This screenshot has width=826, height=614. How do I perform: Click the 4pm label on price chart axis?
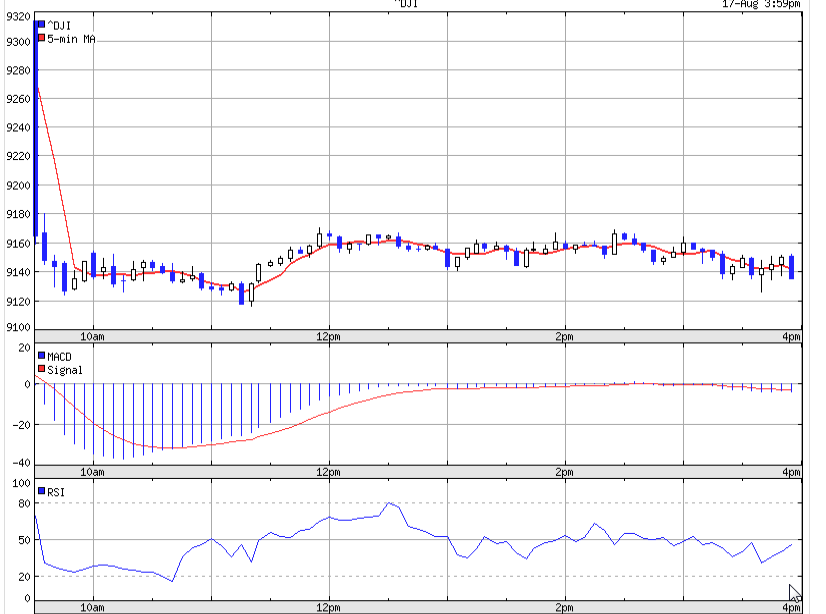click(791, 336)
